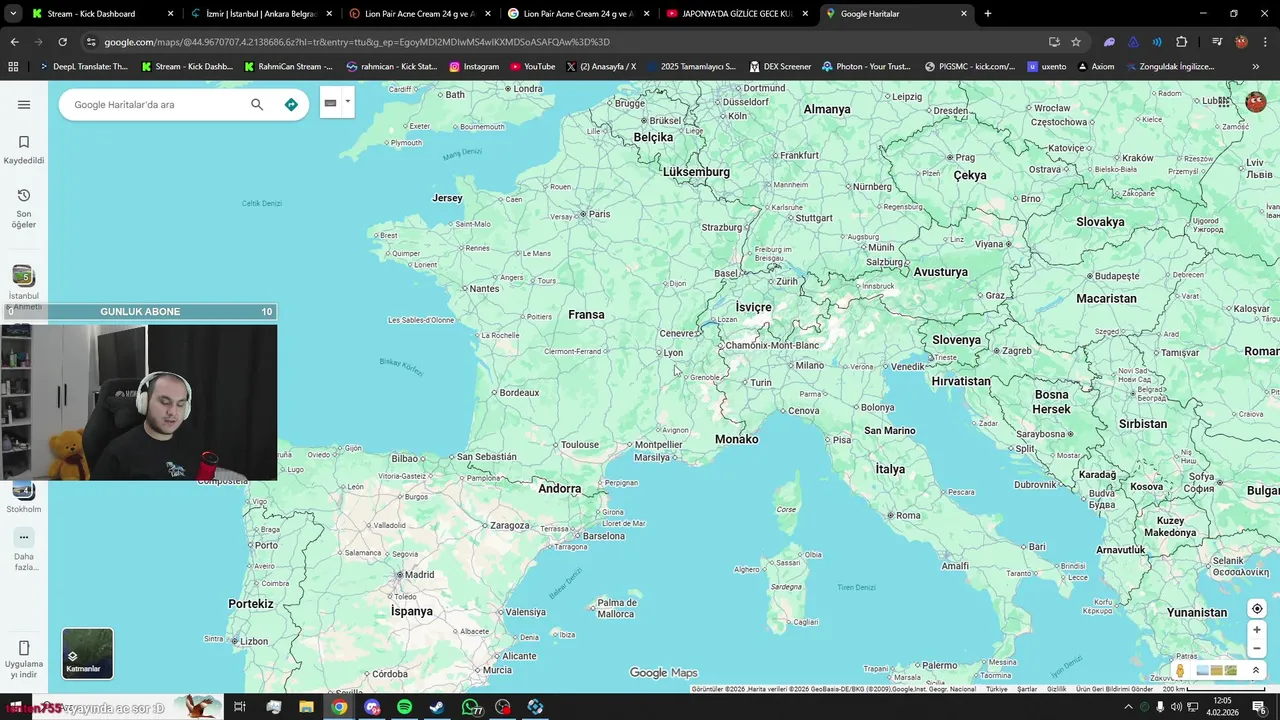1280x720 pixels.
Task: Open the Stokholm recent place shortcut
Action: [x=24, y=497]
